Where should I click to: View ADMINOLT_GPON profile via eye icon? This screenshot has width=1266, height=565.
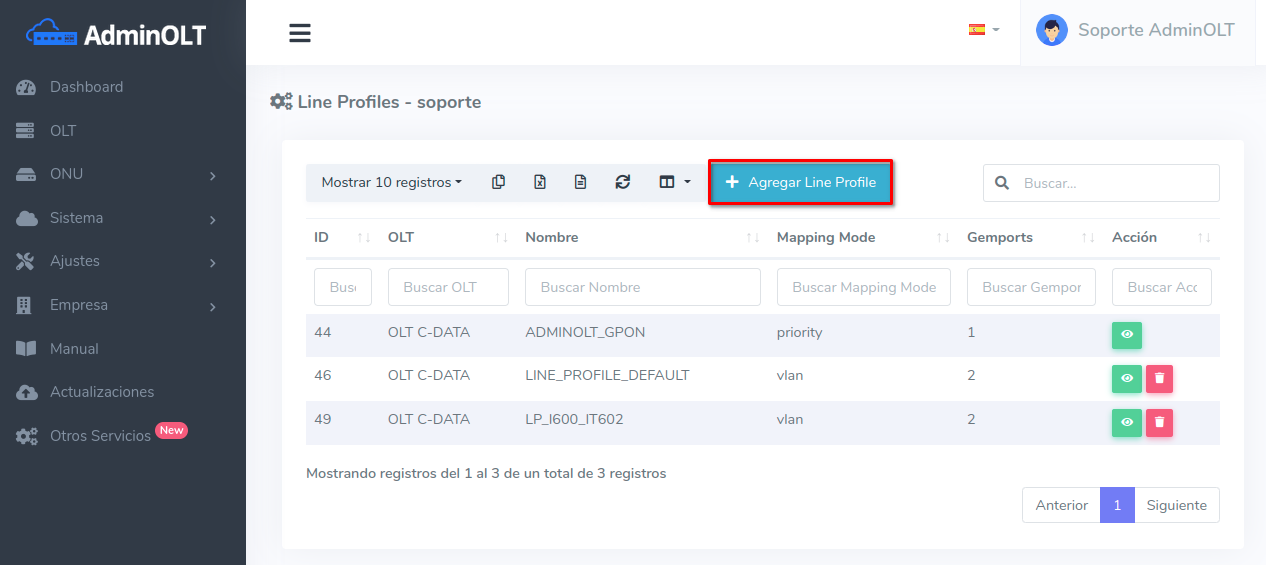[1127, 335]
